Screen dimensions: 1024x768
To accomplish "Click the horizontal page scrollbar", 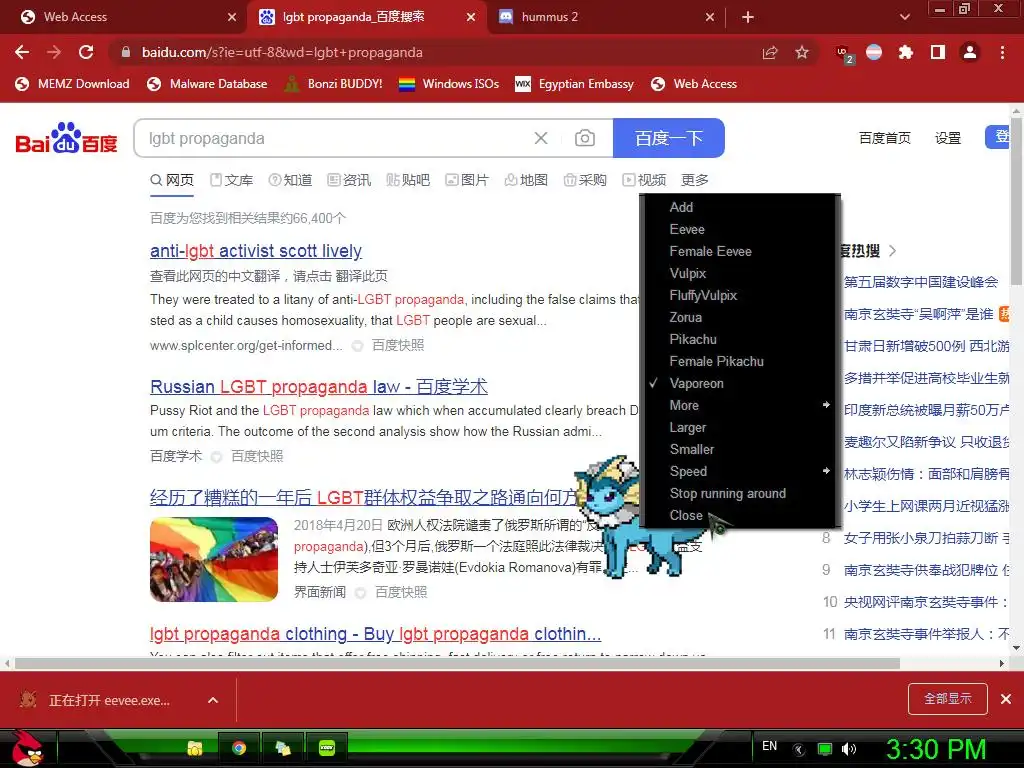I will pyautogui.click(x=457, y=664).
